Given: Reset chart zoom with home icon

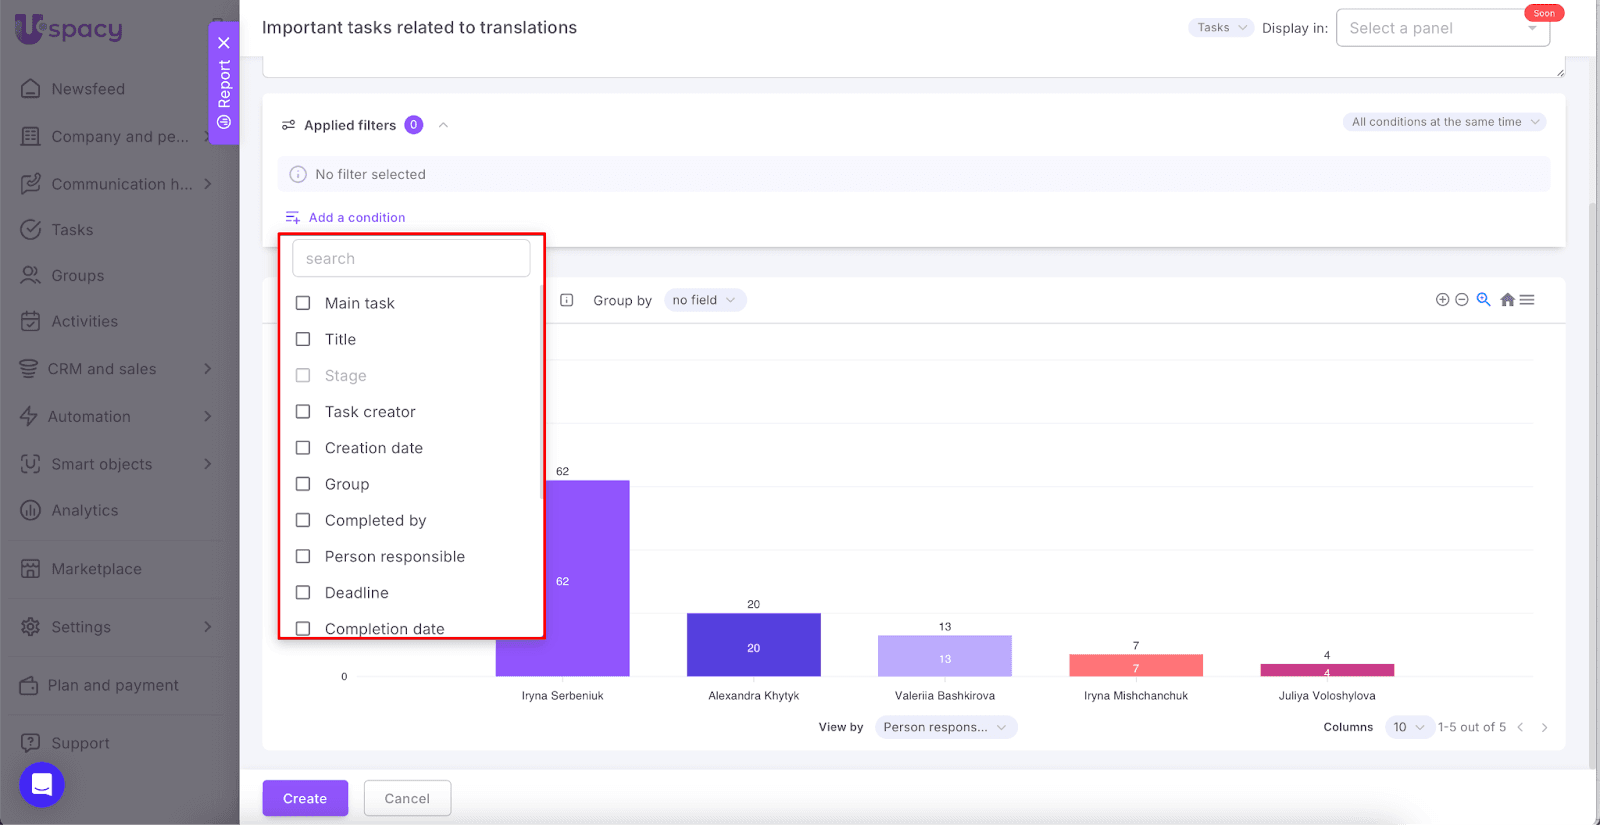Looking at the screenshot, I should pyautogui.click(x=1507, y=300).
